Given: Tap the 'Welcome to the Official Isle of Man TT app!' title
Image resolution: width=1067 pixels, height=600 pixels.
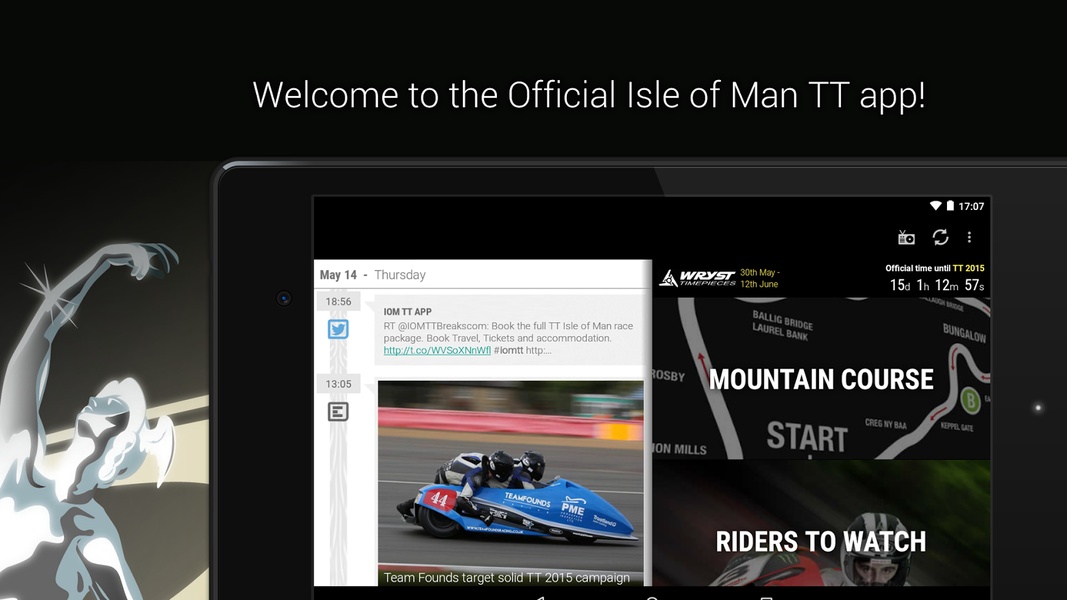Looking at the screenshot, I should coord(589,95).
